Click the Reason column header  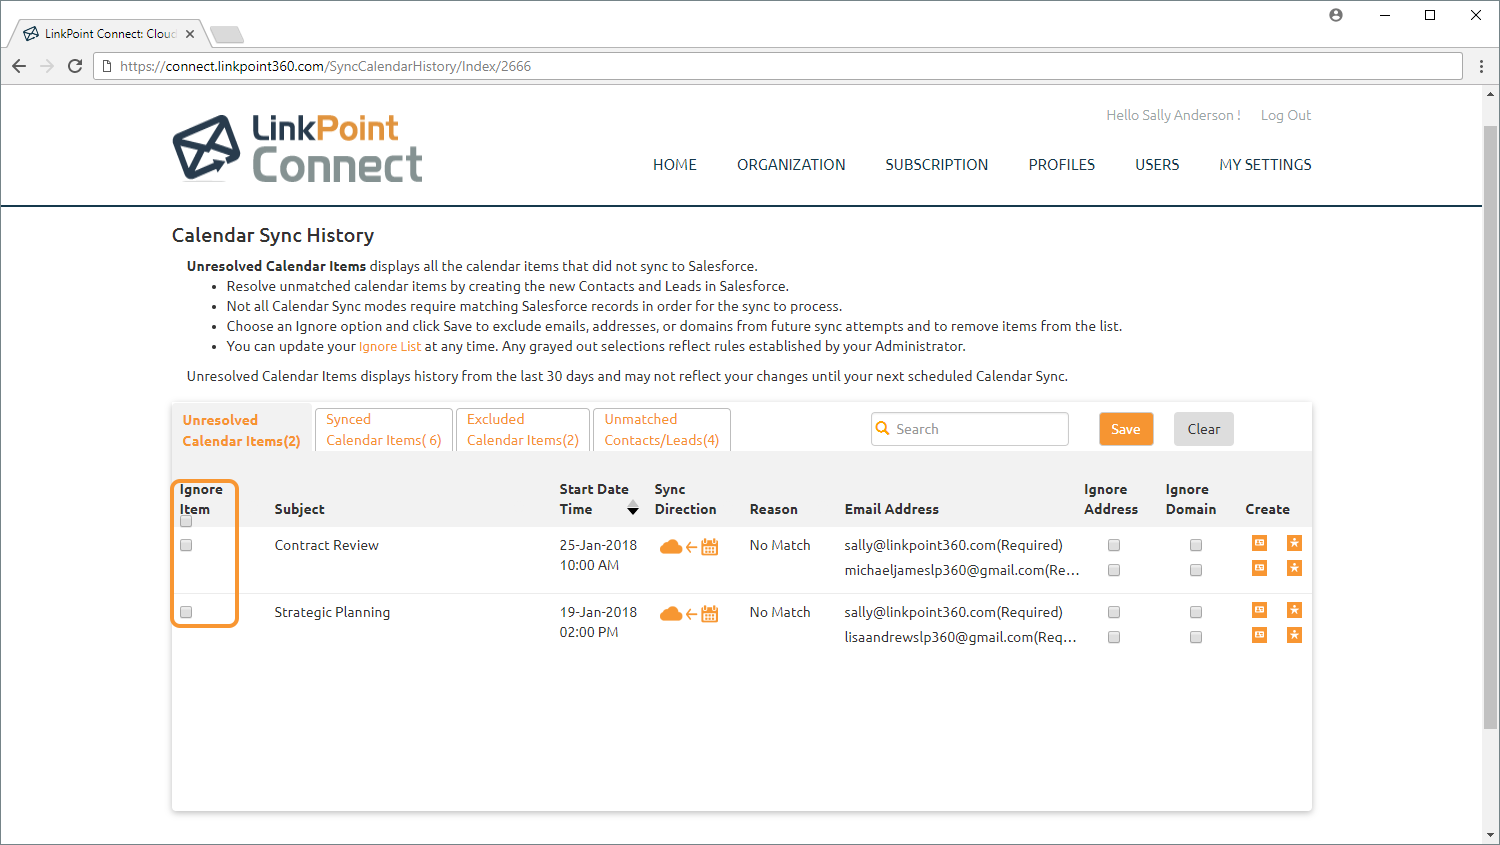click(x=773, y=509)
